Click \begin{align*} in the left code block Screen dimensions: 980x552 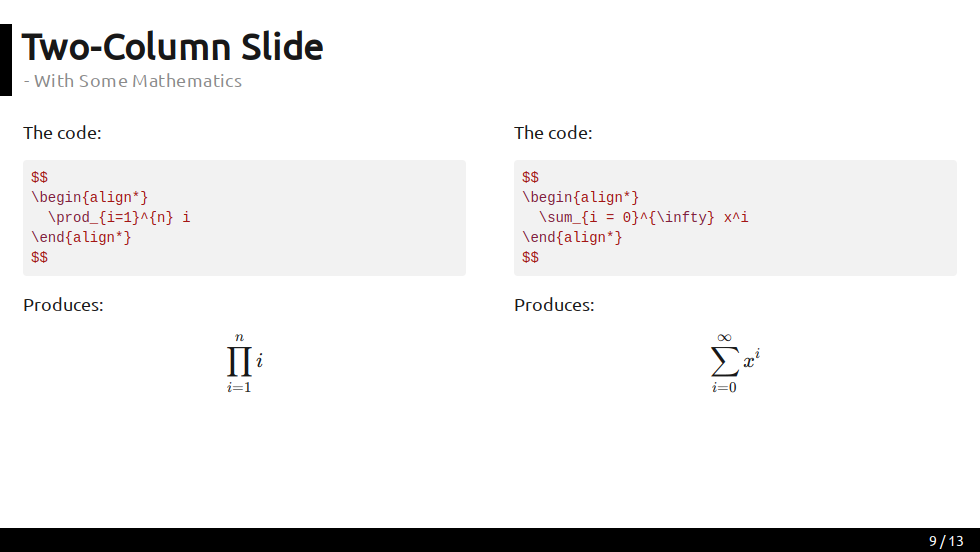coord(89,198)
